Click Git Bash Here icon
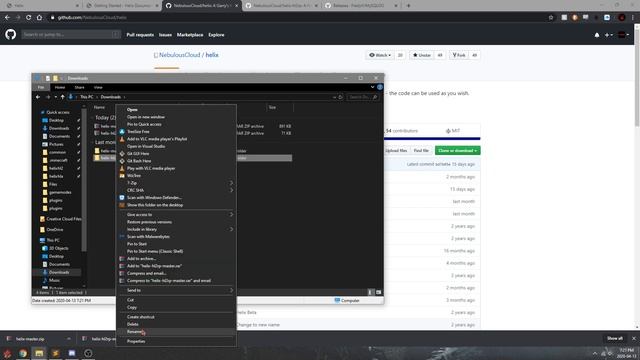640x360 pixels. coord(122,161)
